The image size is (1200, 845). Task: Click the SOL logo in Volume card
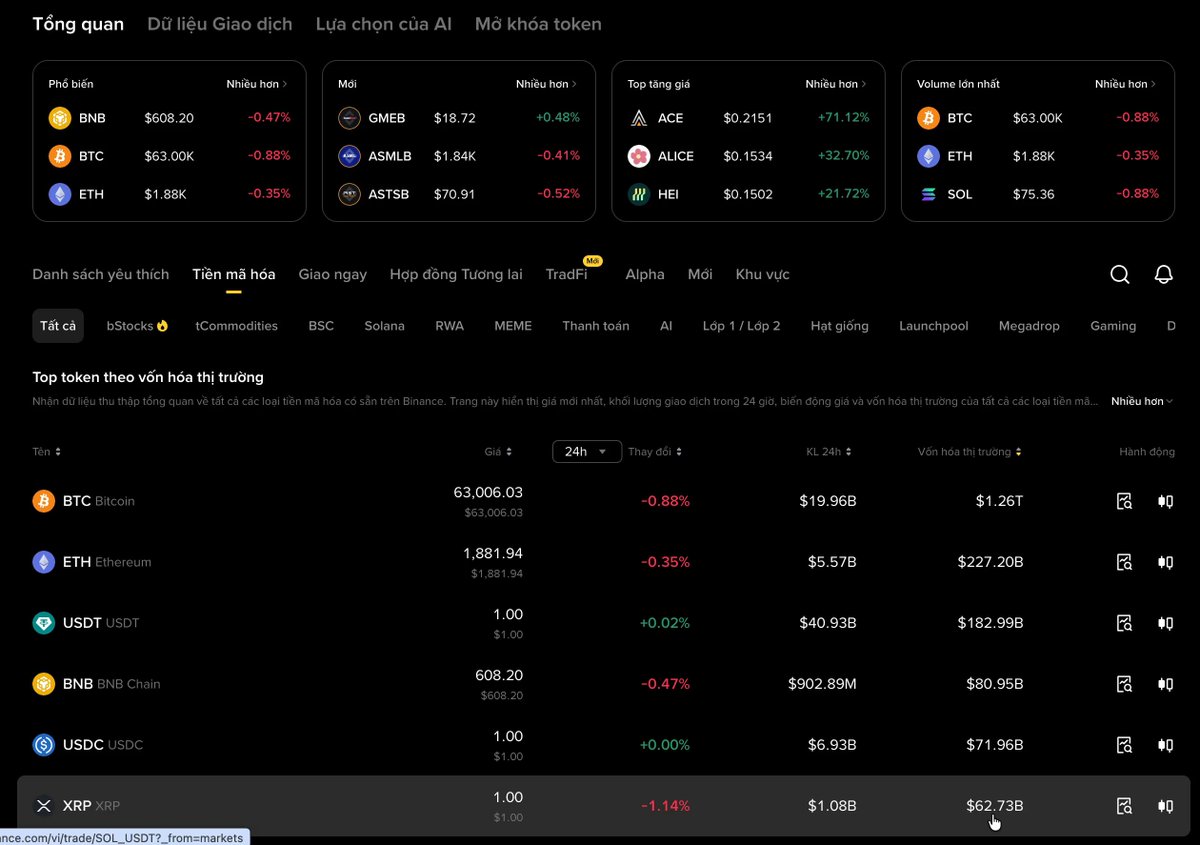tap(929, 194)
